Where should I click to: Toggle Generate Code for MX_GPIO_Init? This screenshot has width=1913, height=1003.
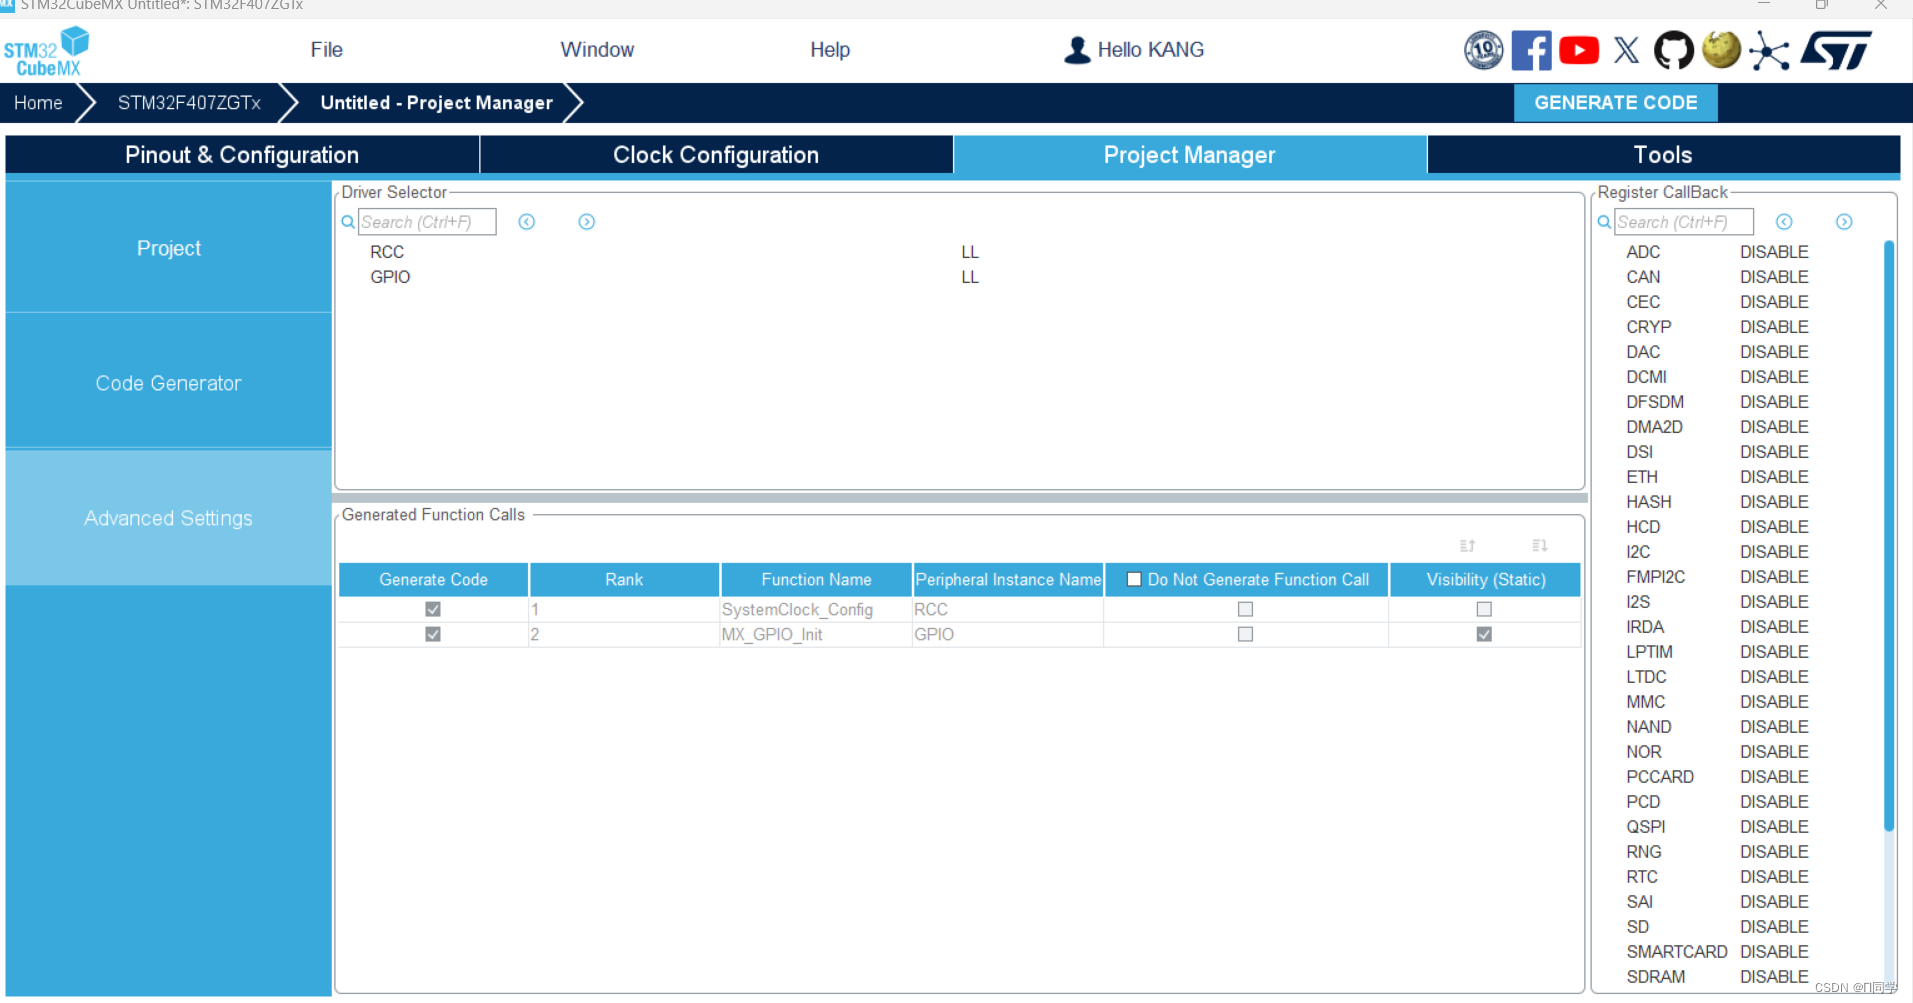click(433, 634)
